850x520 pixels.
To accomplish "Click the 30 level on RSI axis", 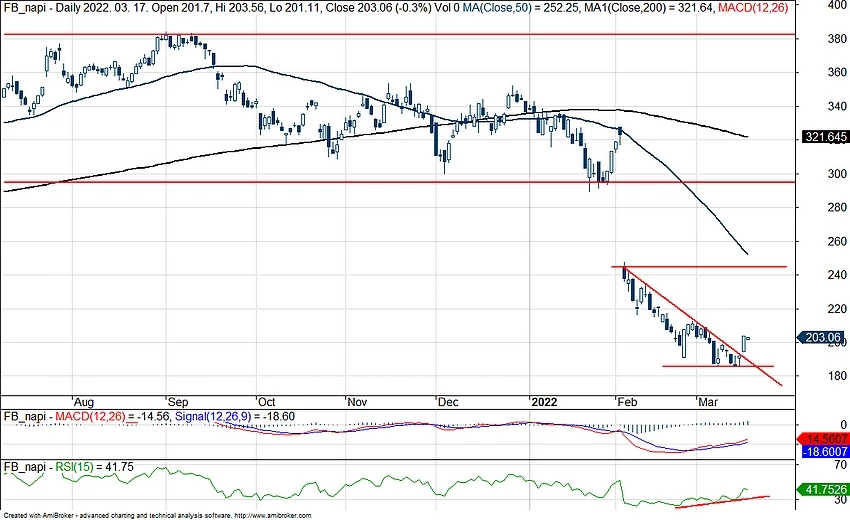I will coord(840,500).
